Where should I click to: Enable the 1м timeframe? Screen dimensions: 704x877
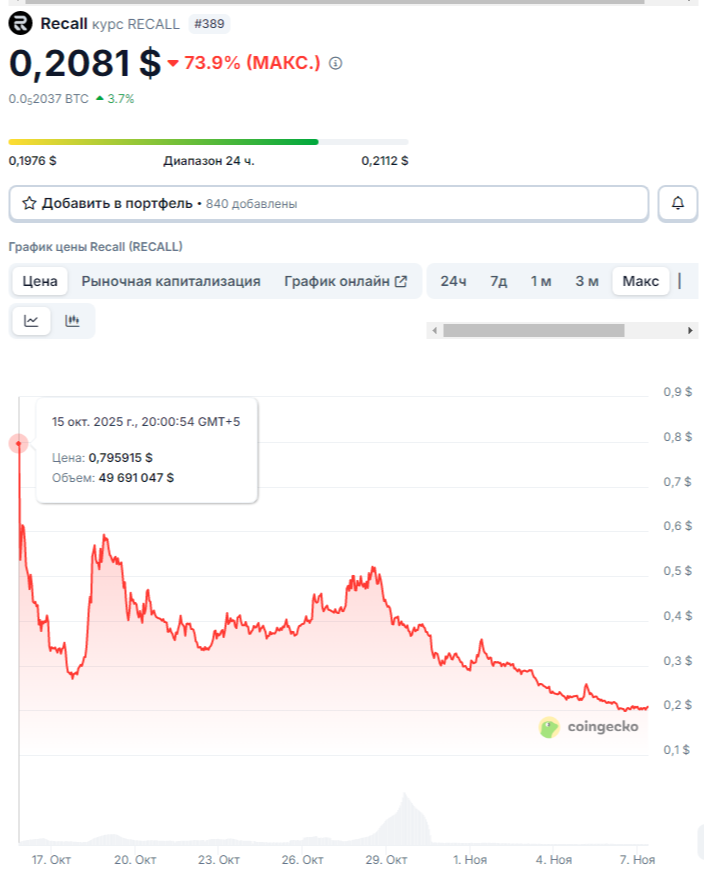[541, 281]
